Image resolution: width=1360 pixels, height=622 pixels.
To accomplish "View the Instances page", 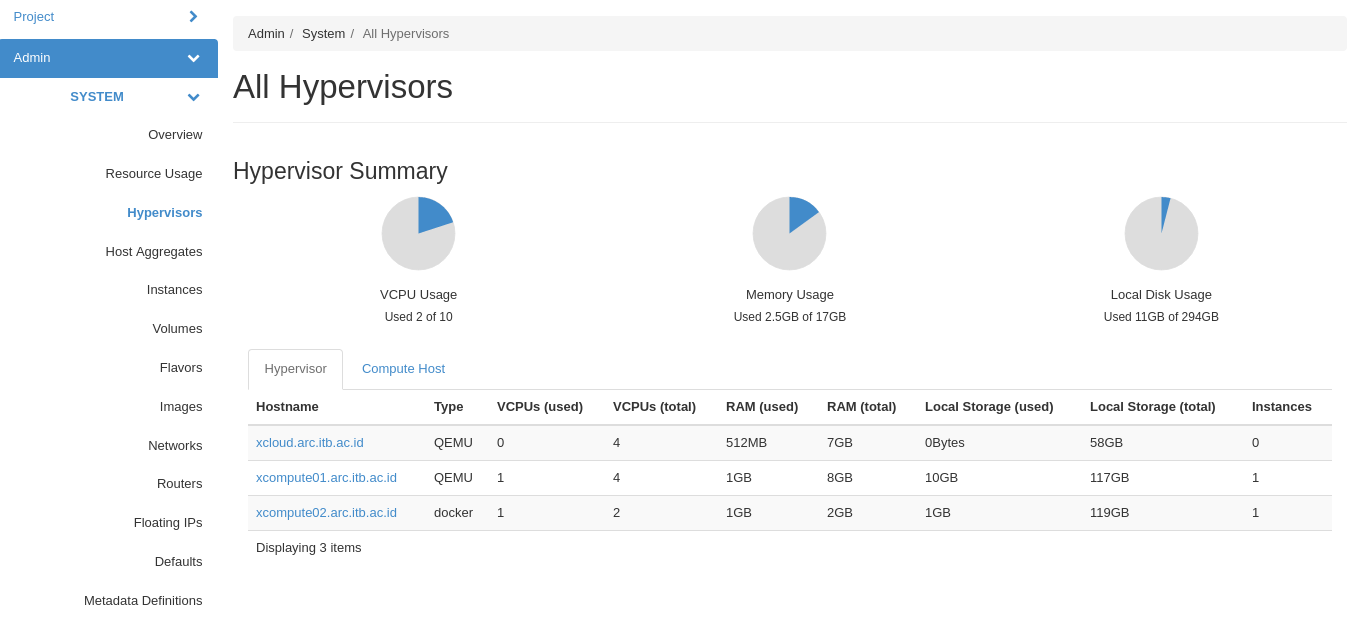I will (x=175, y=289).
